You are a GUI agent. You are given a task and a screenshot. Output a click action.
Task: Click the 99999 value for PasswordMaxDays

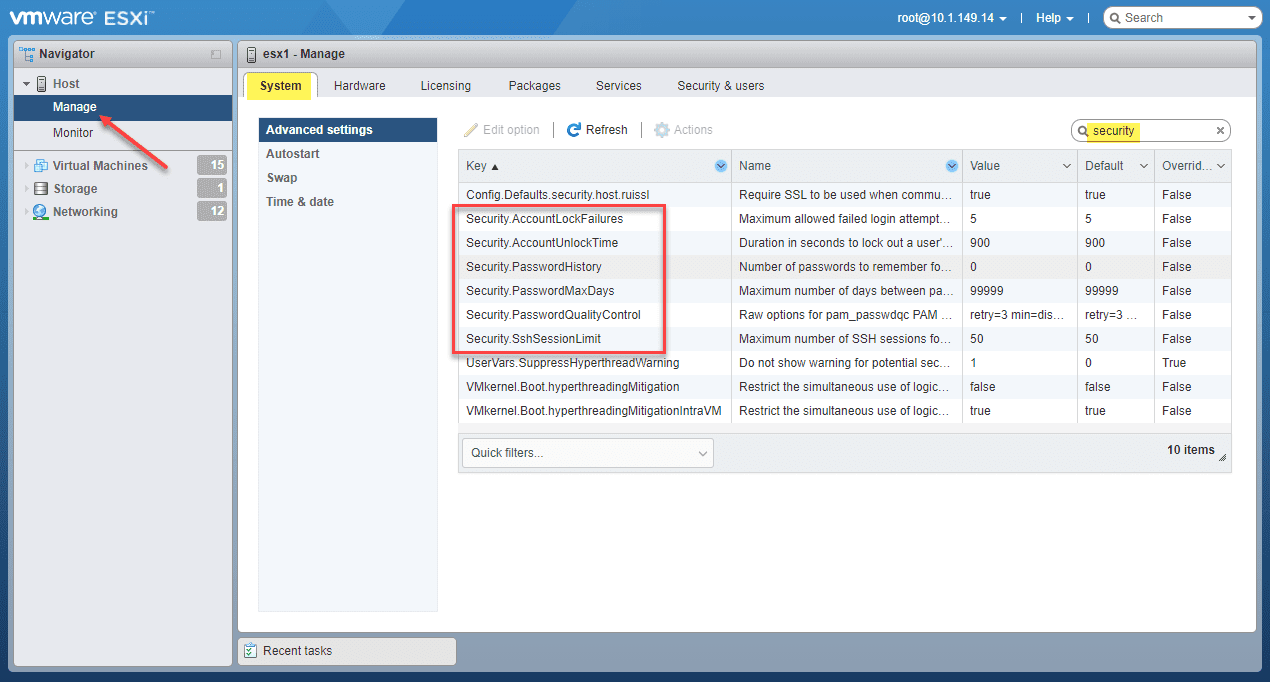[x=987, y=291]
